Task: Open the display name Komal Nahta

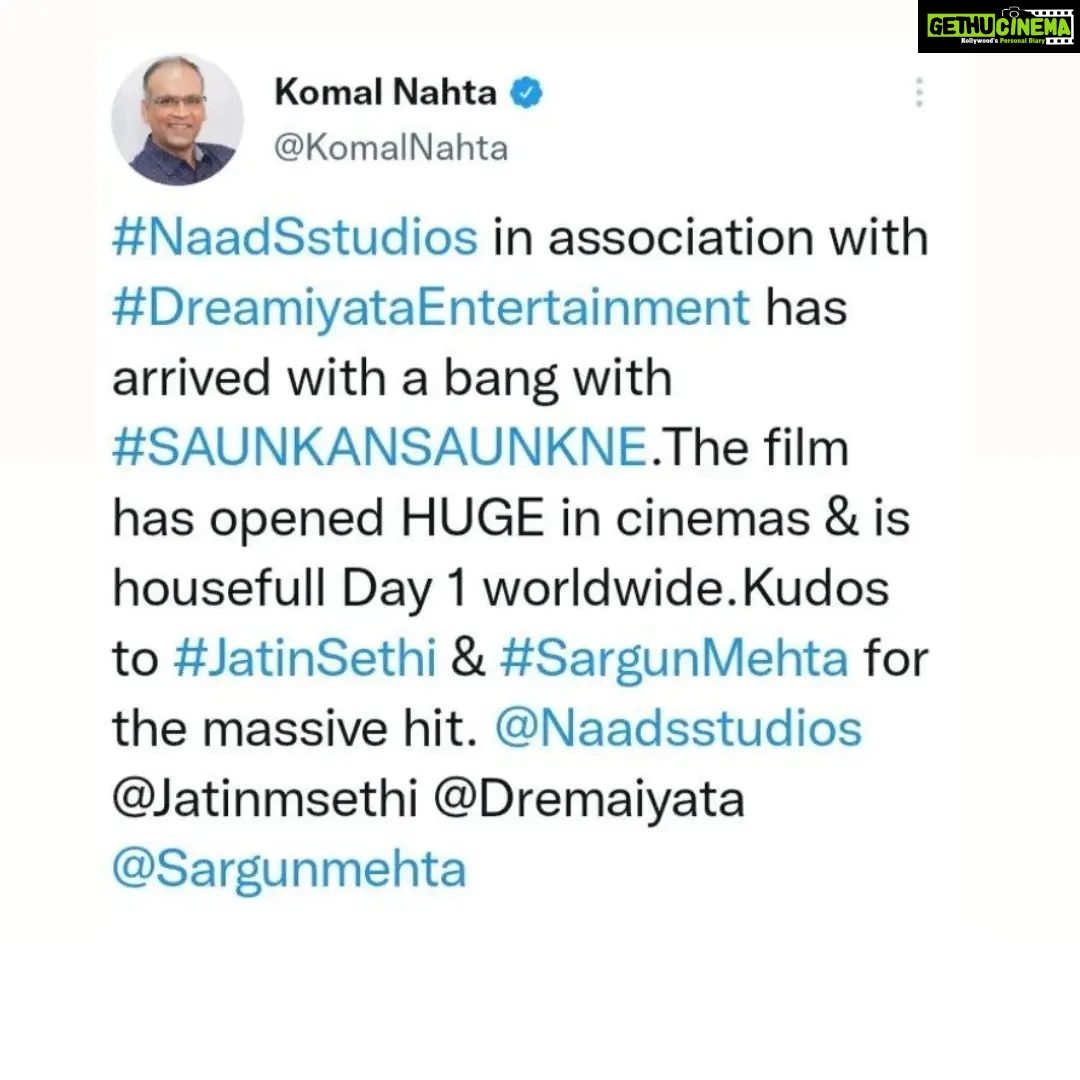Action: 385,92
